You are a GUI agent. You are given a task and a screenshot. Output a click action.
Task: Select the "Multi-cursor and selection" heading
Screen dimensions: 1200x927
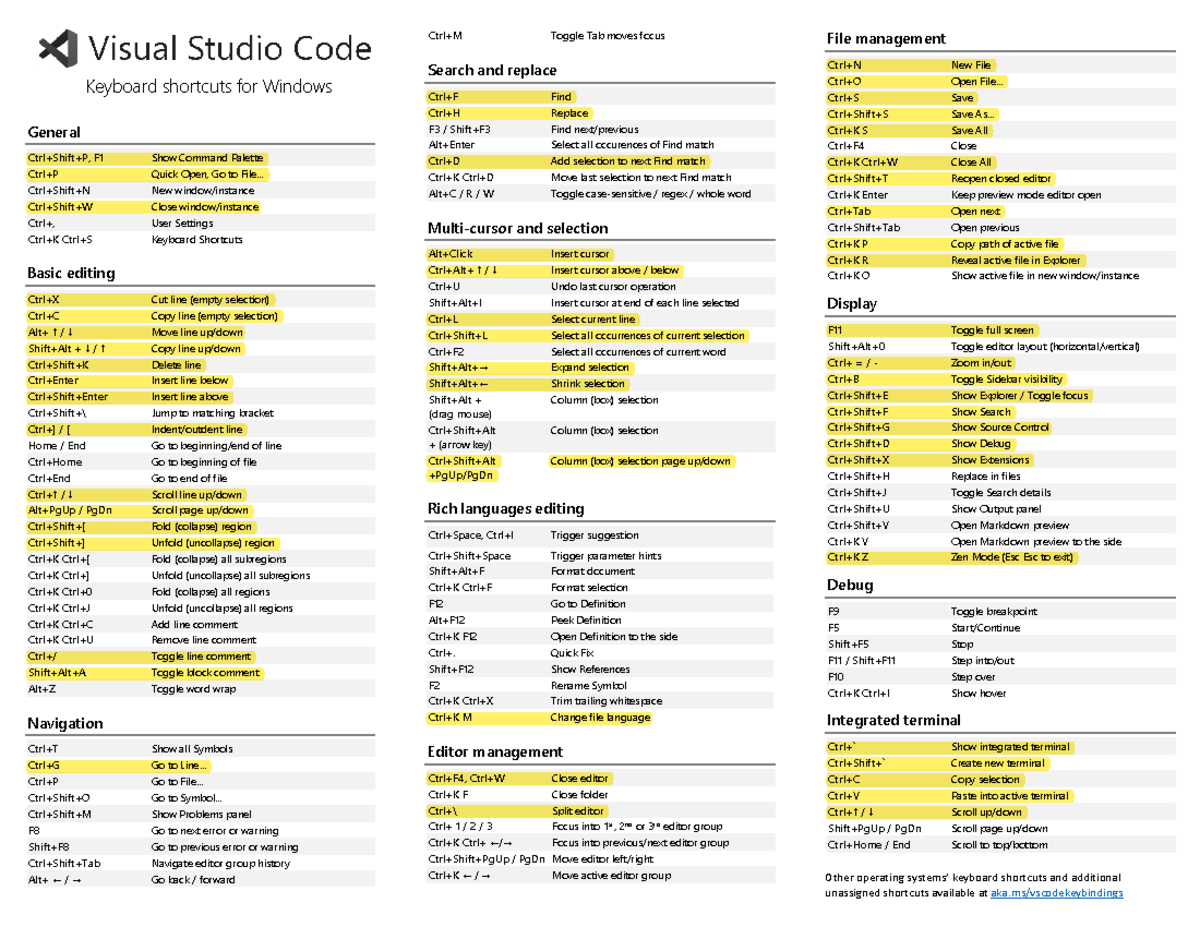(x=518, y=228)
